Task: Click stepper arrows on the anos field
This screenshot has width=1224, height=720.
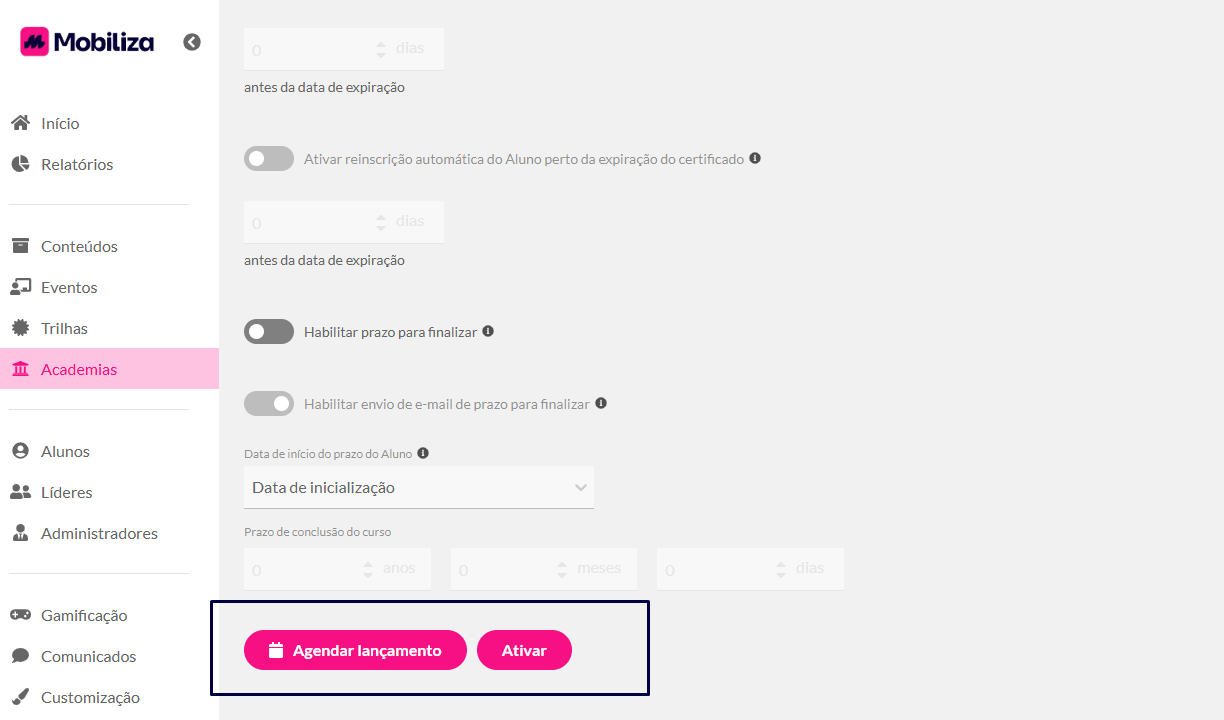Action: click(368, 569)
